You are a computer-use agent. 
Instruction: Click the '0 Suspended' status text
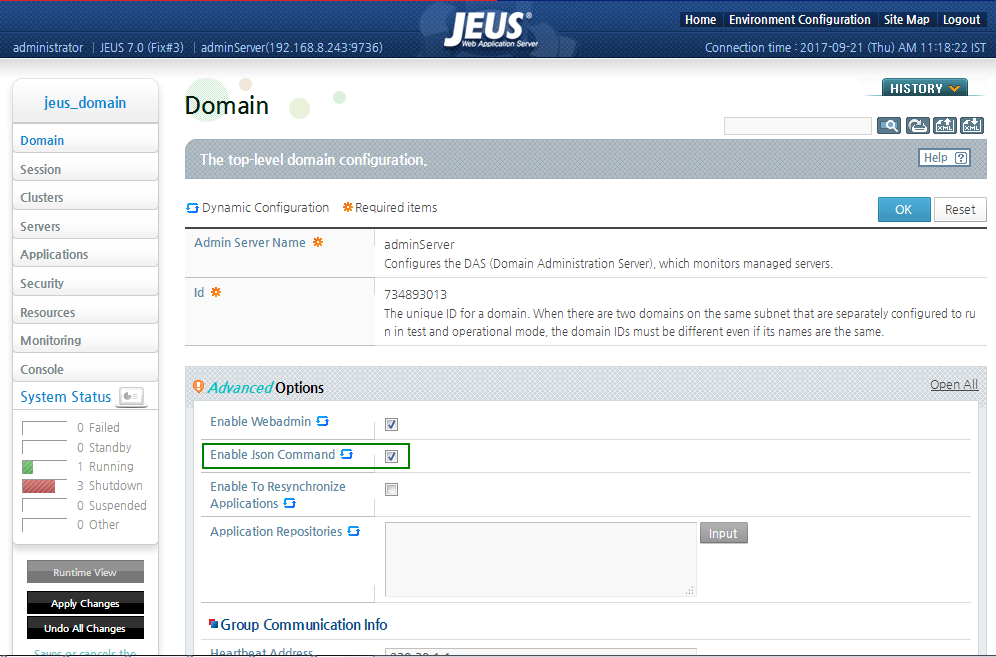[112, 505]
